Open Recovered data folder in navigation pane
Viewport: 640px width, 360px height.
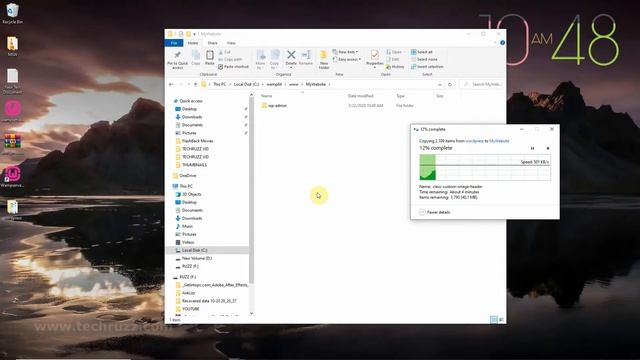pos(209,301)
